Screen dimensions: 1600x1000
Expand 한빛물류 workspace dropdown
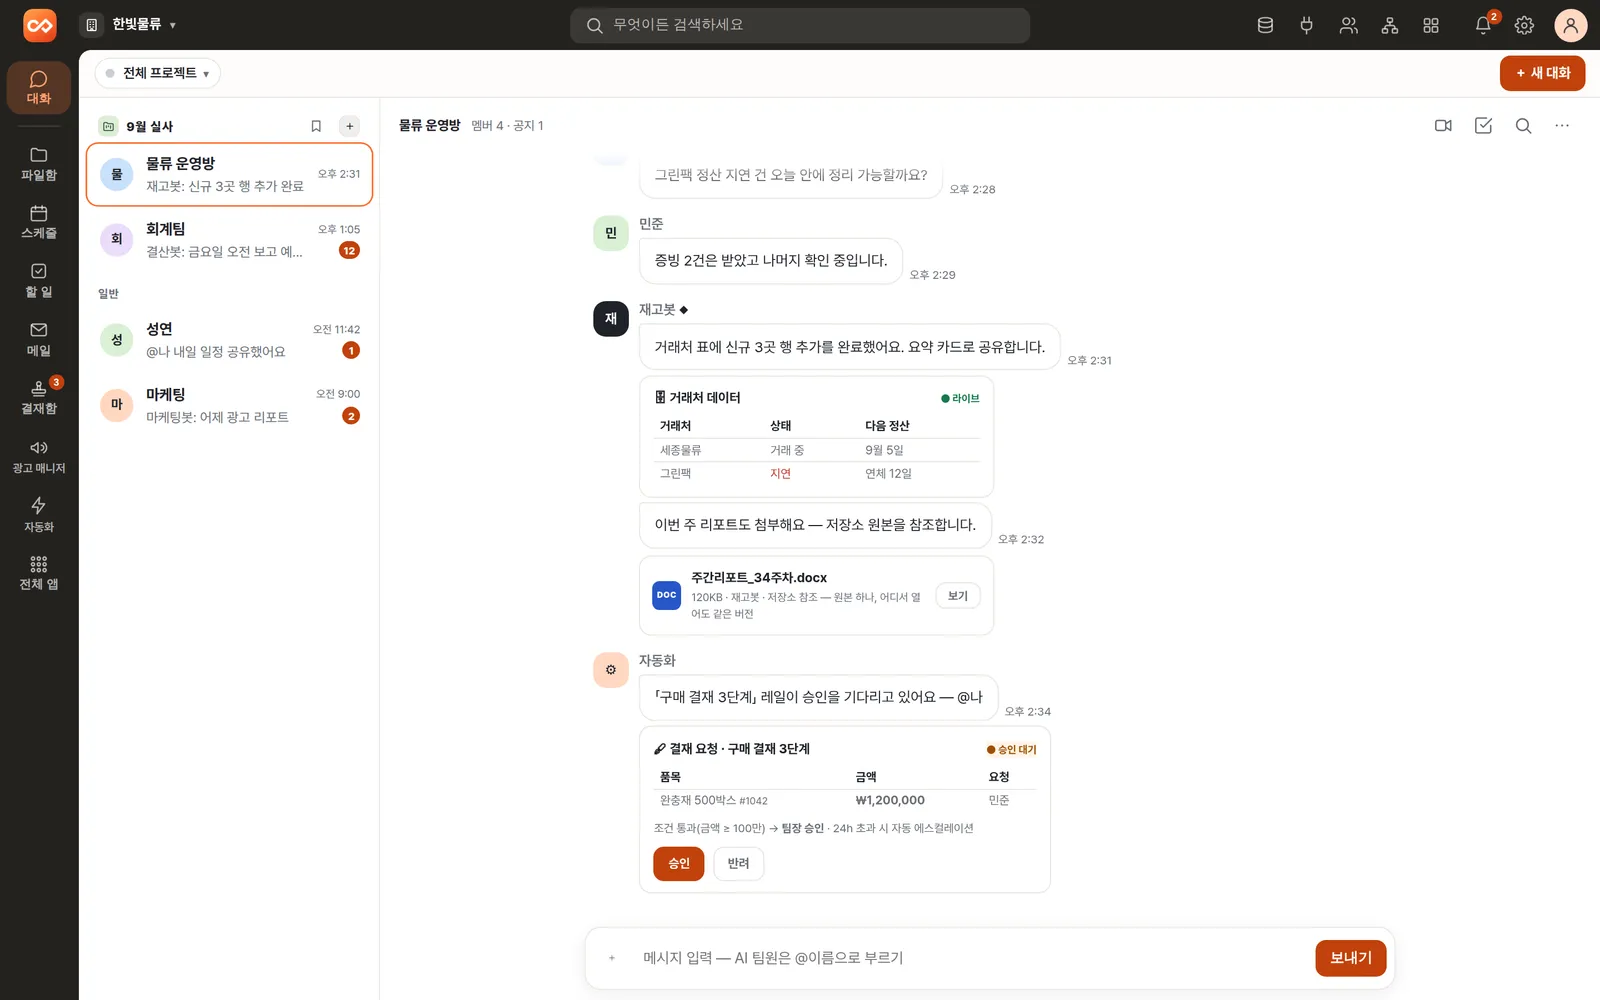[x=130, y=25]
